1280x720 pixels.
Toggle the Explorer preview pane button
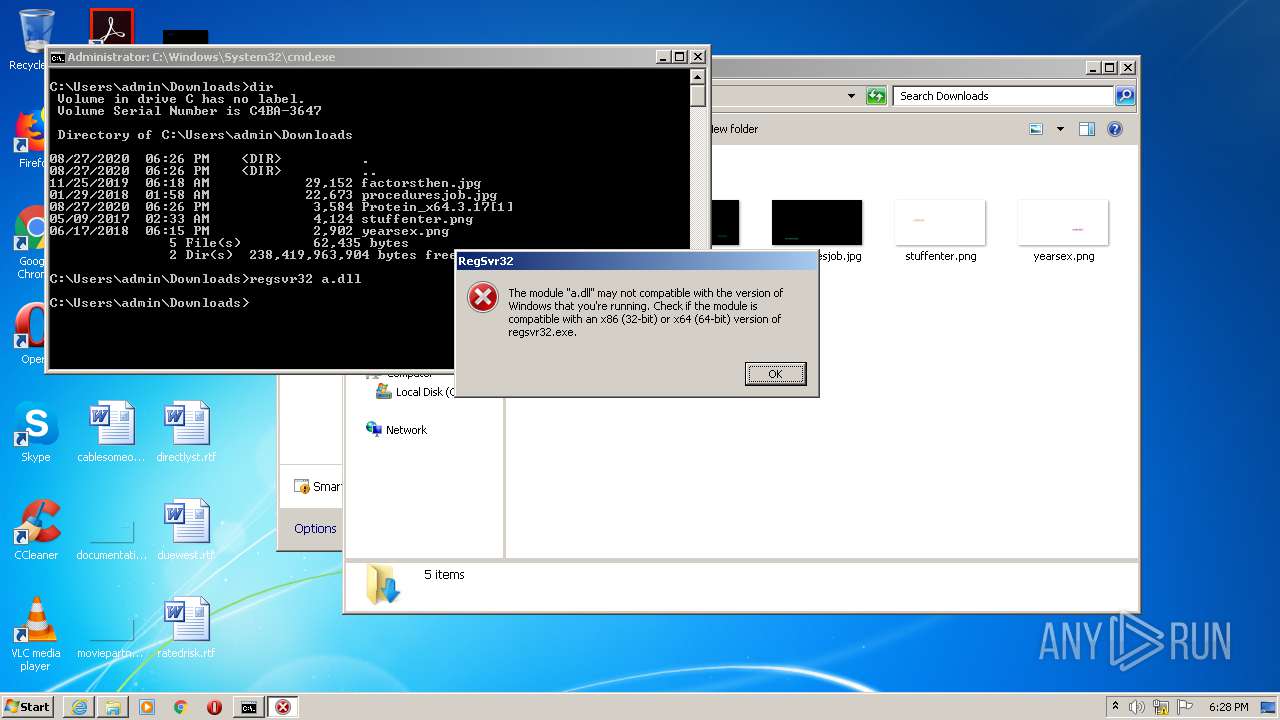1087,129
